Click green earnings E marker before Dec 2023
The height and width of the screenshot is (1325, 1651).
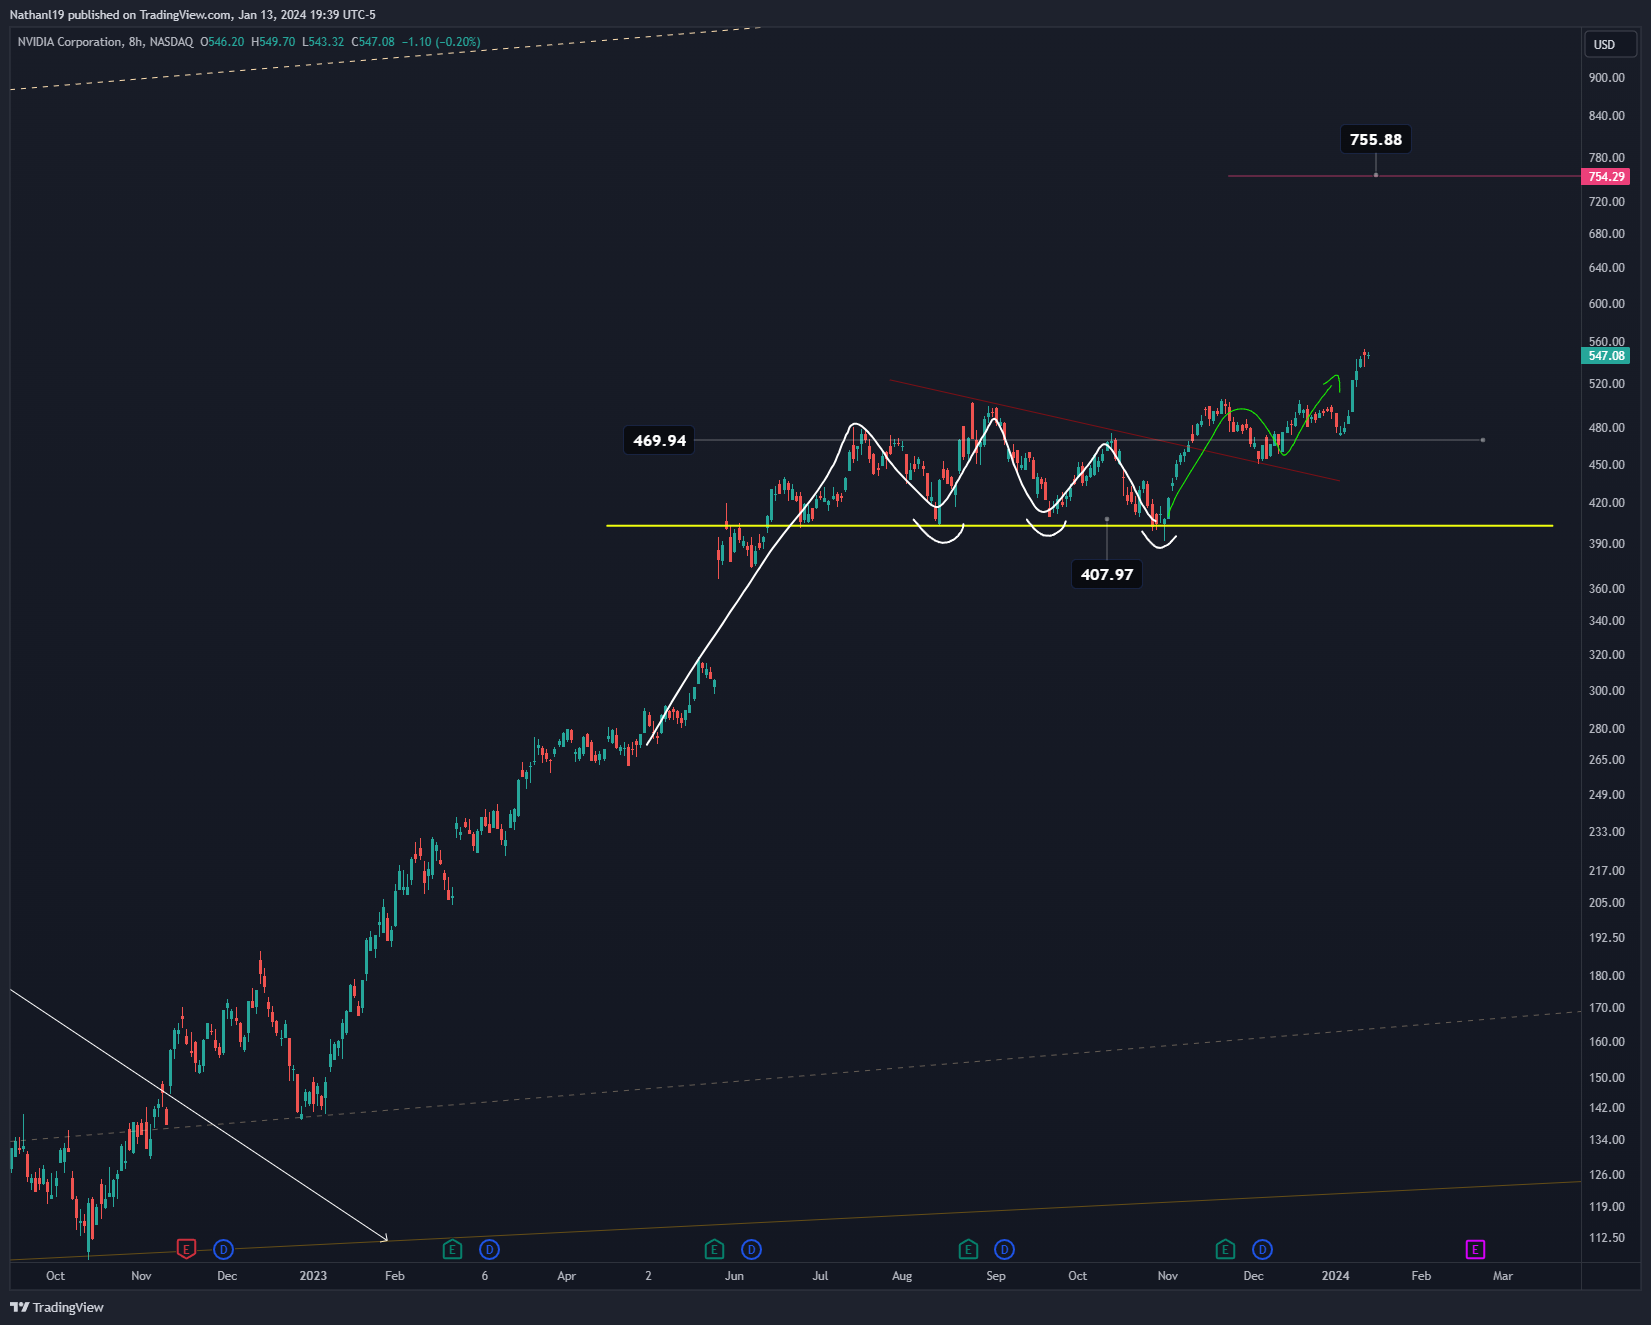point(1225,1249)
